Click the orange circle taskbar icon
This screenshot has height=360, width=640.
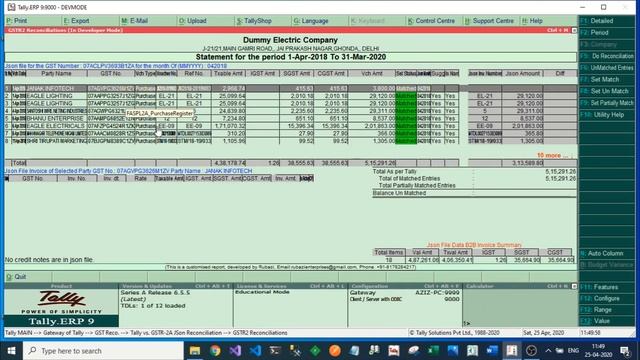[335, 351]
